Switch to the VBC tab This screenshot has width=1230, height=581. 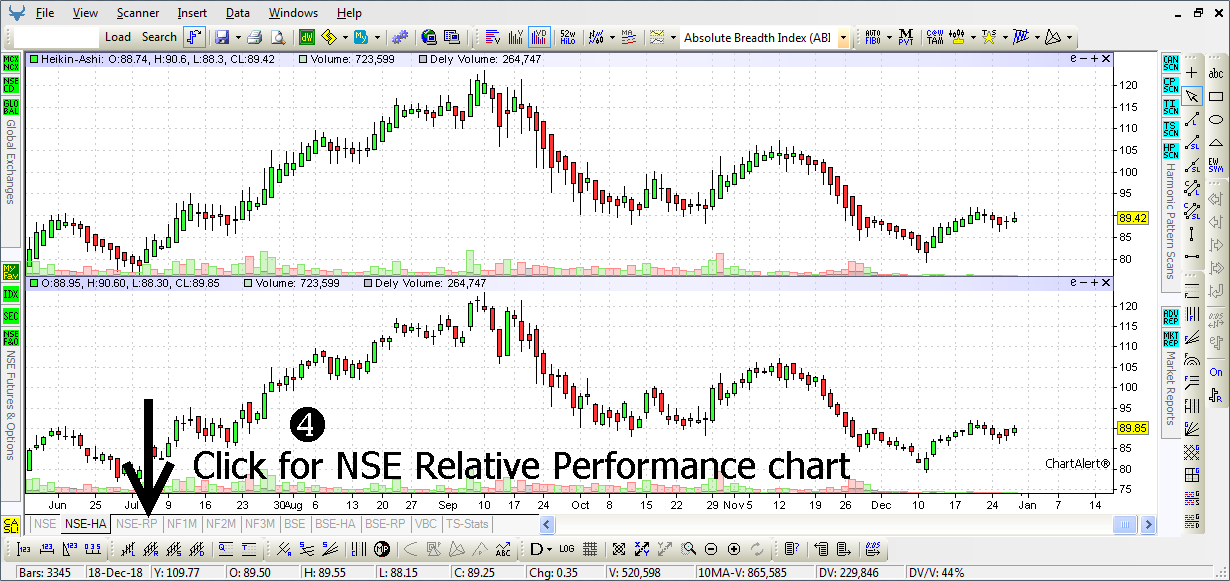tap(426, 523)
